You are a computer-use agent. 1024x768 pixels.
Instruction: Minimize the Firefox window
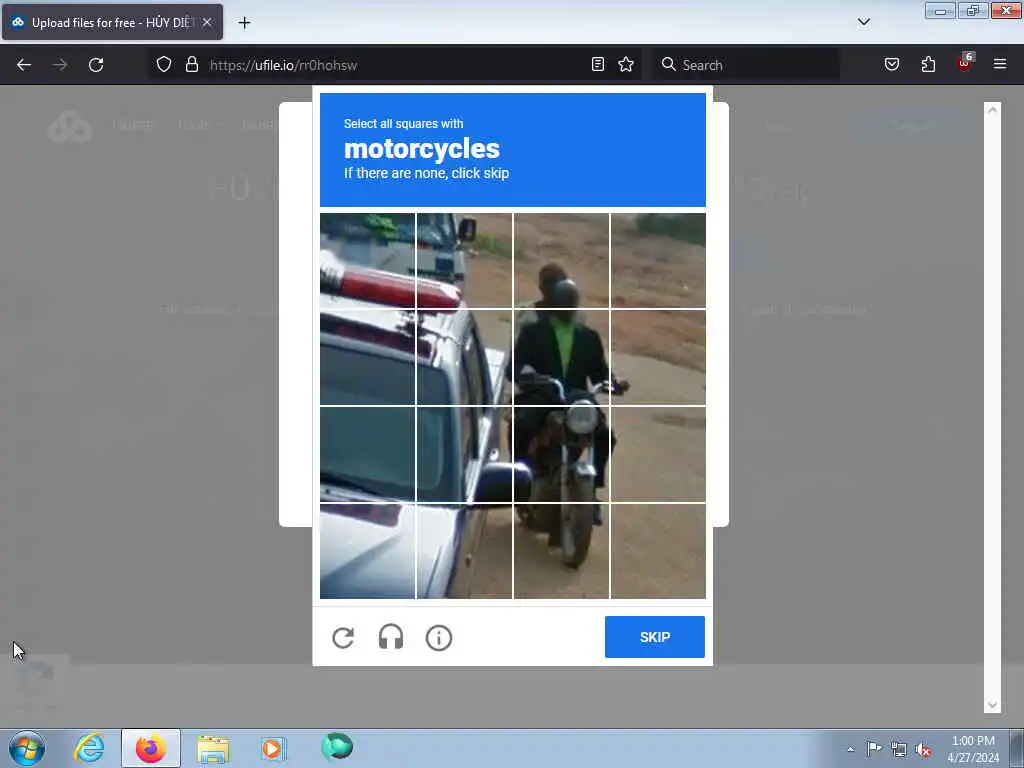tap(940, 10)
